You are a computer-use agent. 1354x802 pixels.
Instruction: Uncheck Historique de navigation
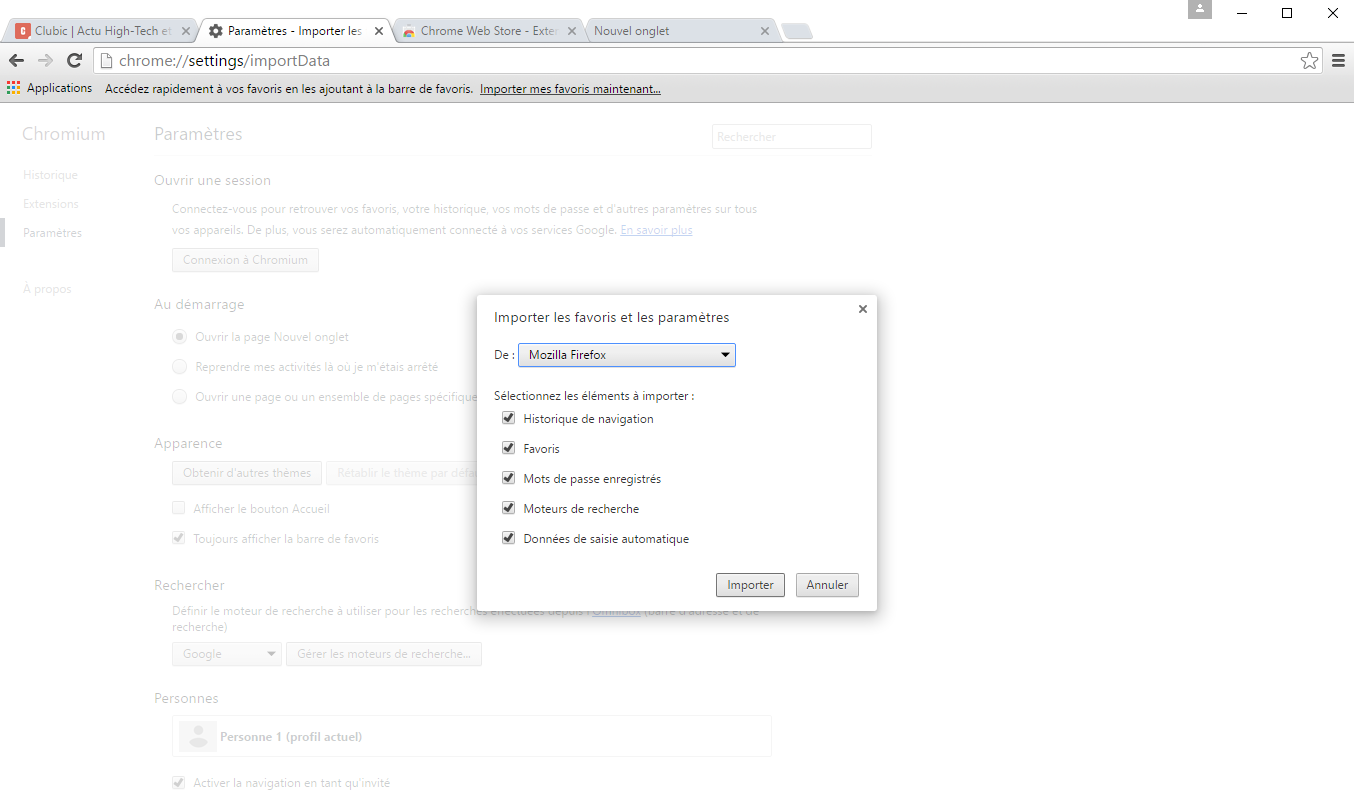(509, 418)
